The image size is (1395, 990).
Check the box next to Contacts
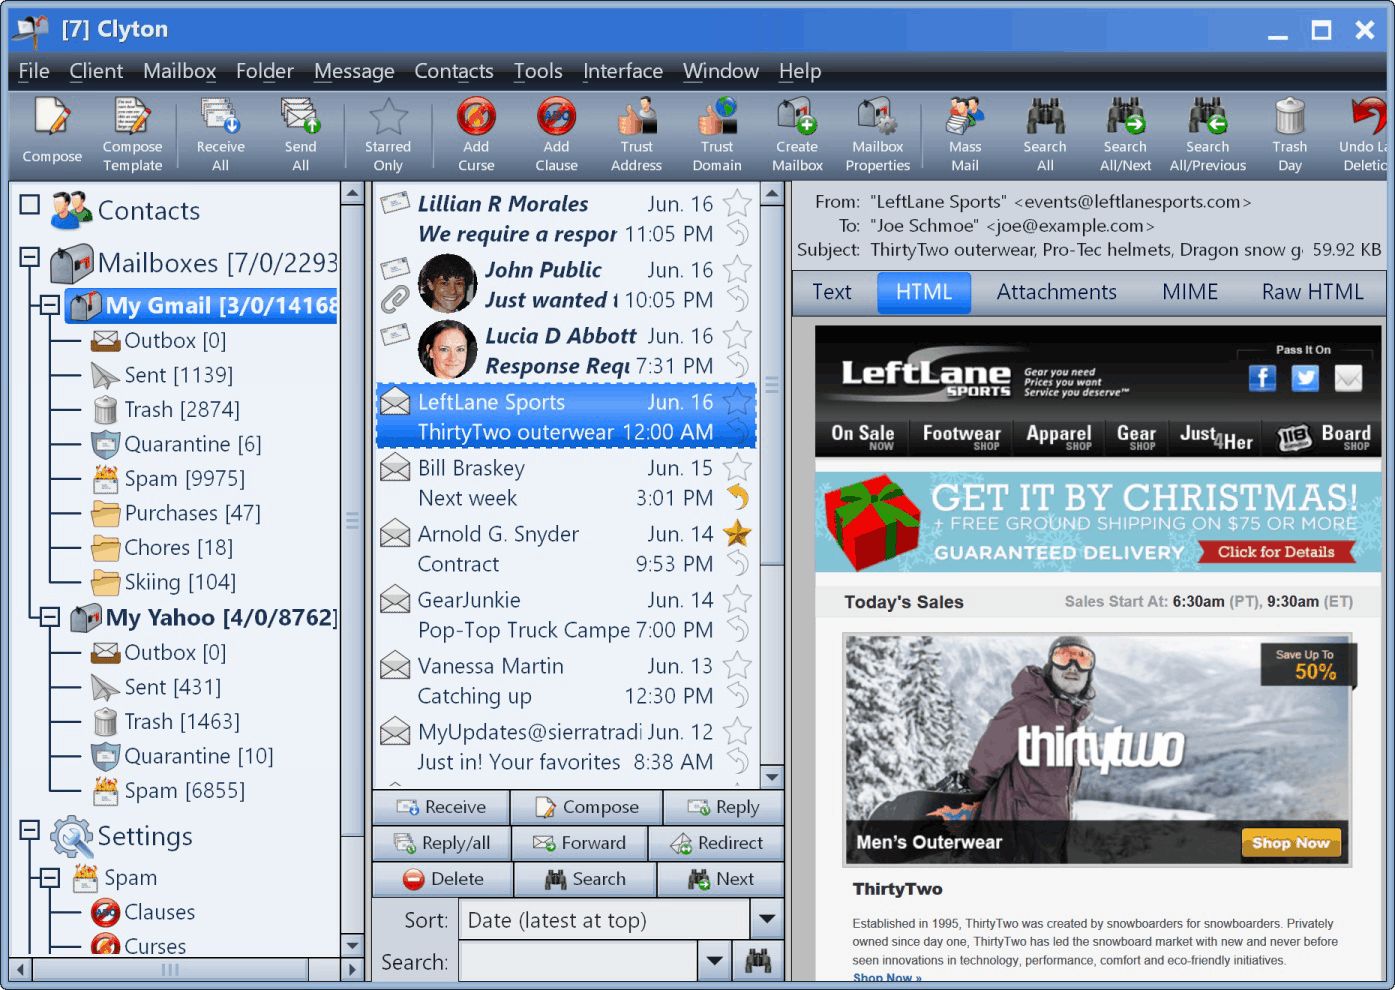coord(30,205)
